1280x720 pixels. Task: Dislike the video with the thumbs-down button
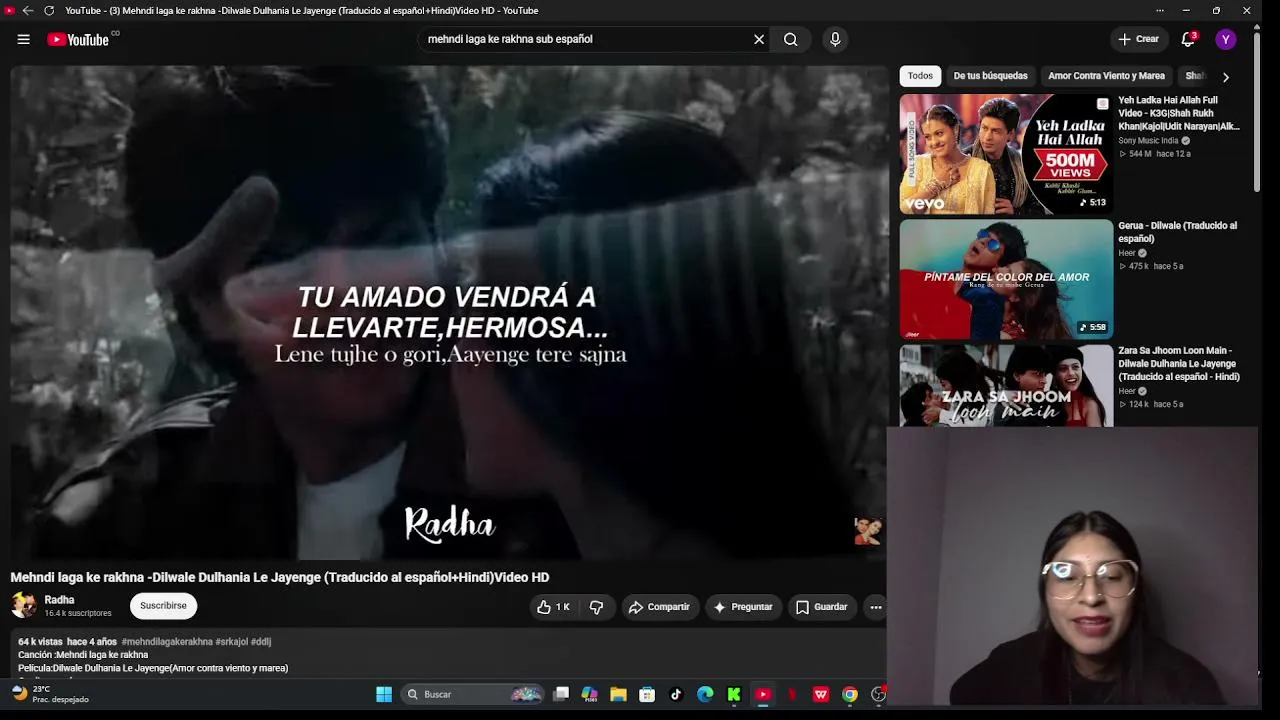pyautogui.click(x=596, y=607)
